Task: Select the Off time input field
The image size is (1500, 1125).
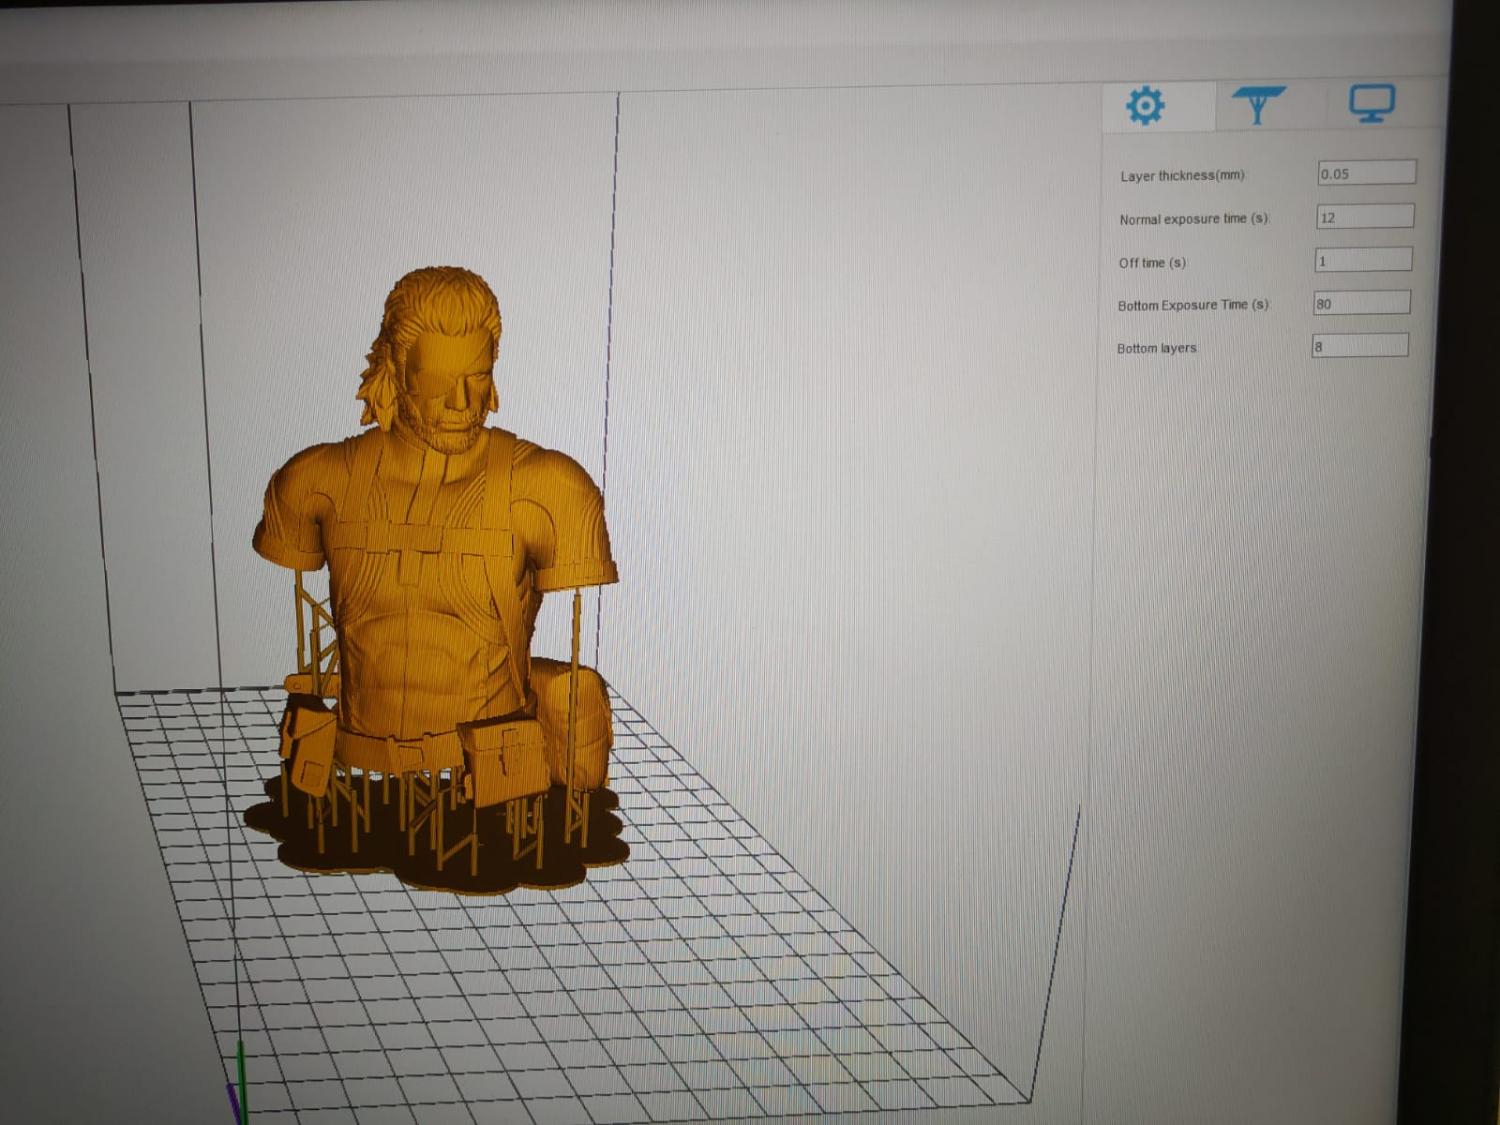Action: (x=1363, y=260)
